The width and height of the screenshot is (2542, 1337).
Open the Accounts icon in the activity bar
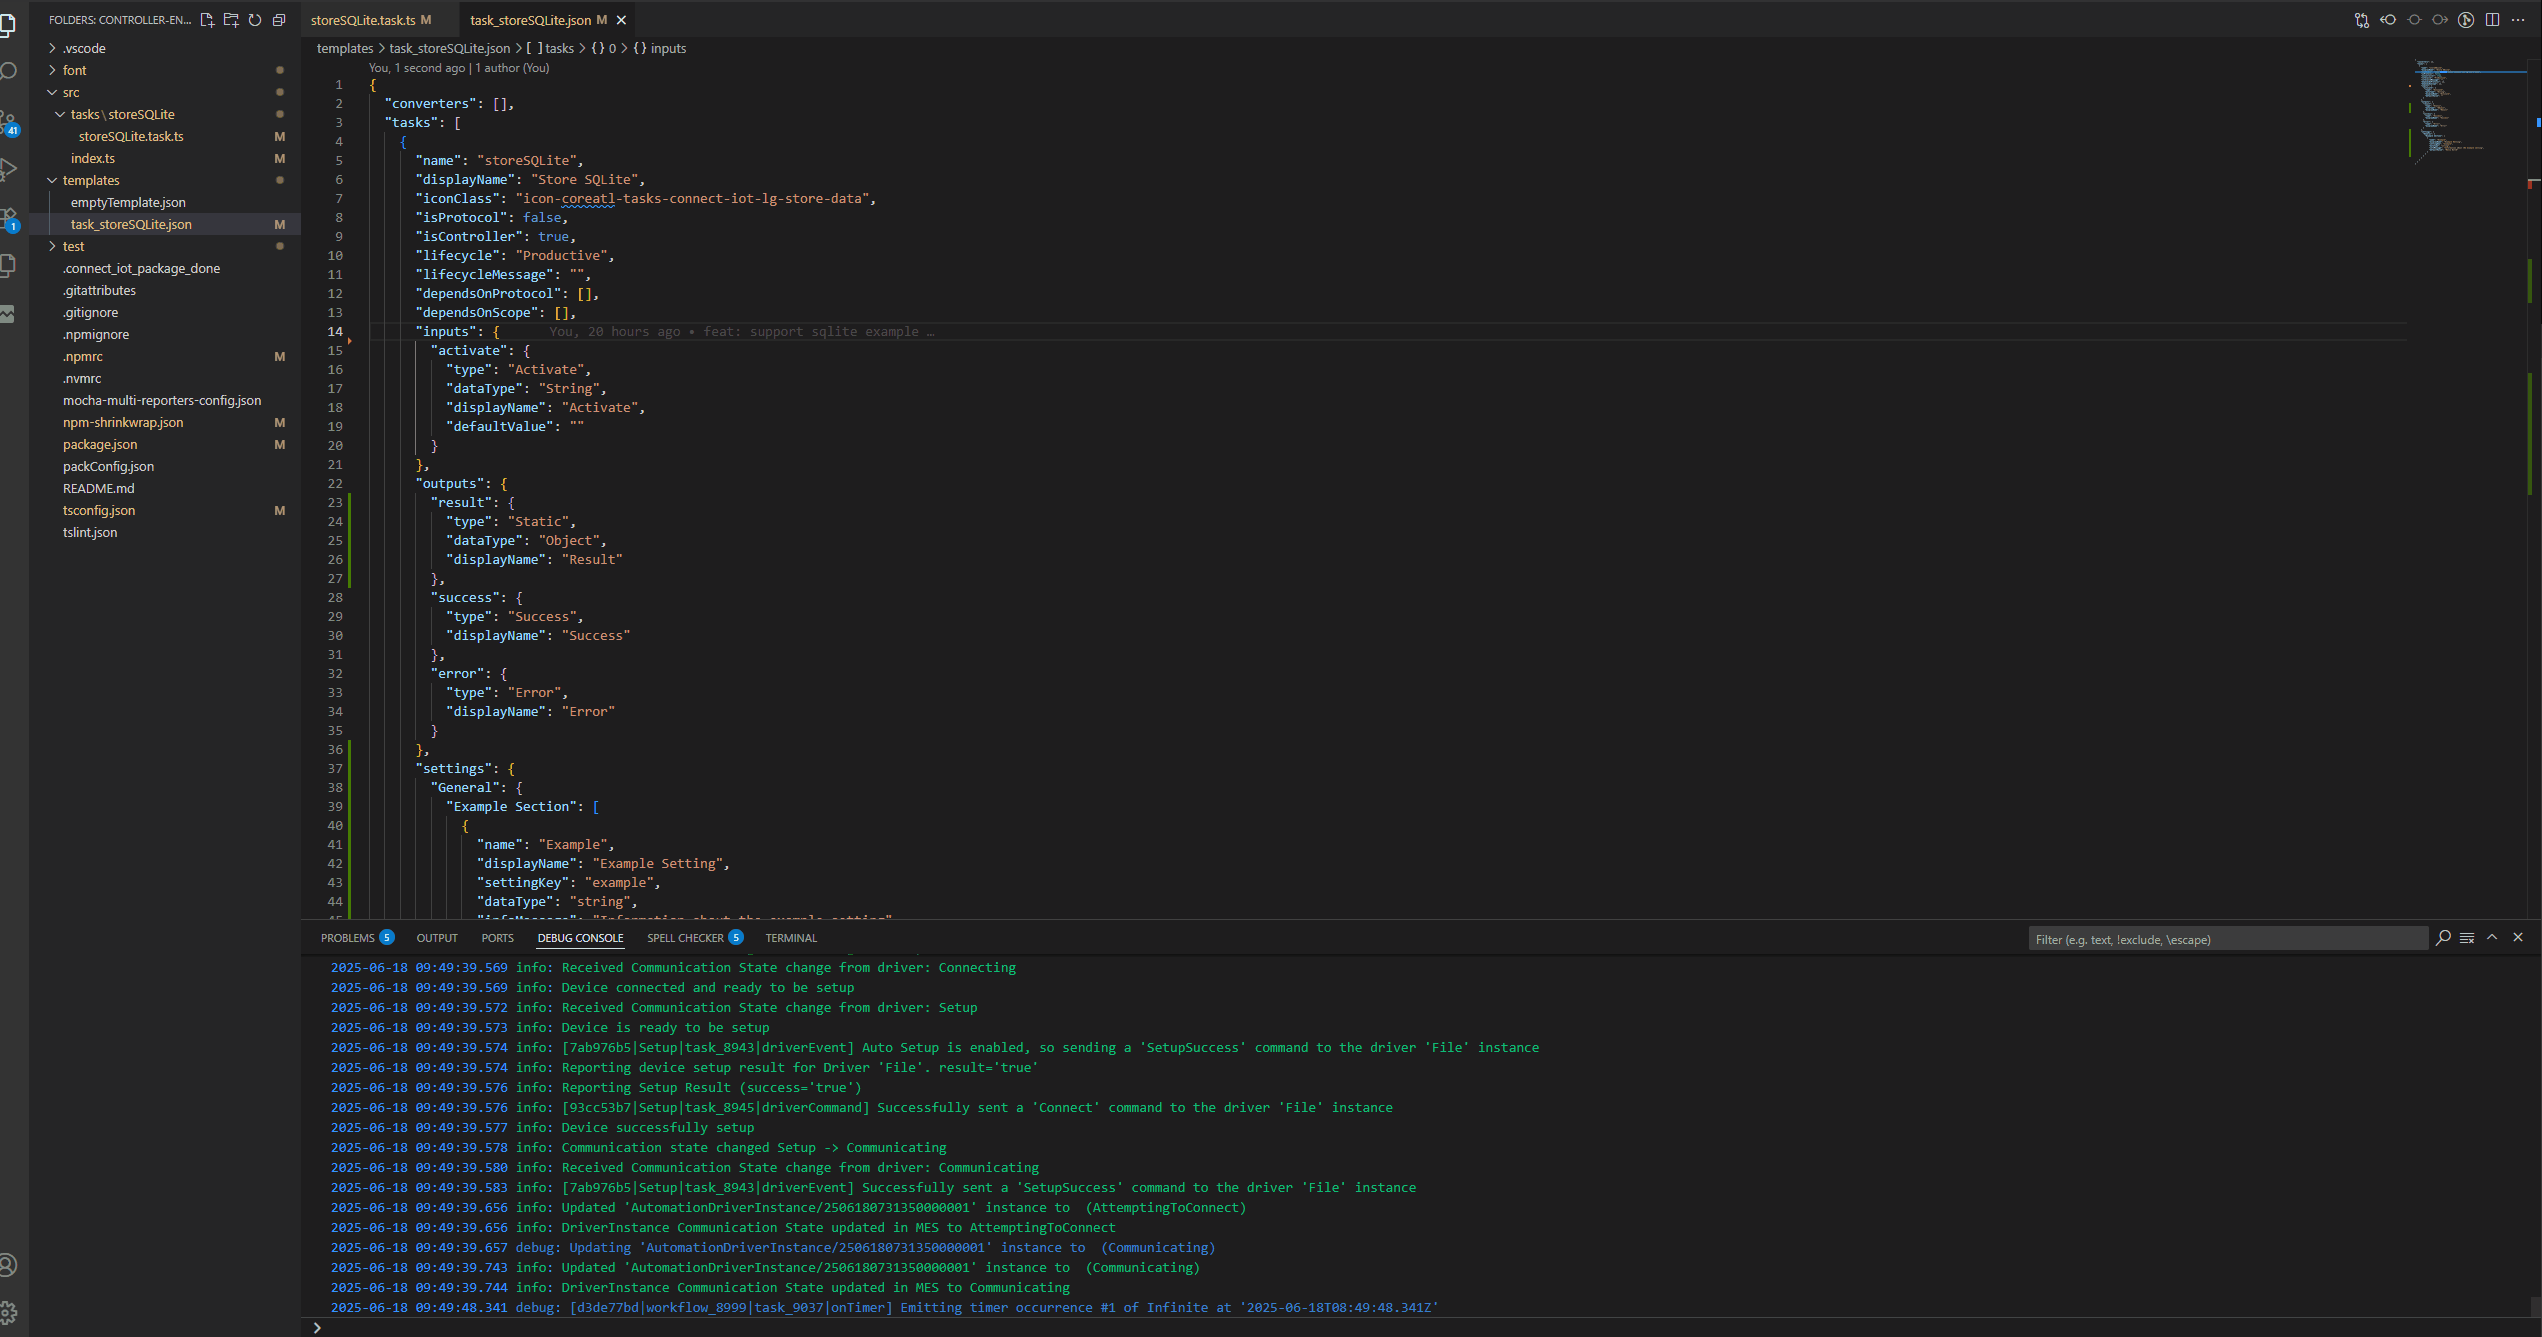tap(8, 1265)
